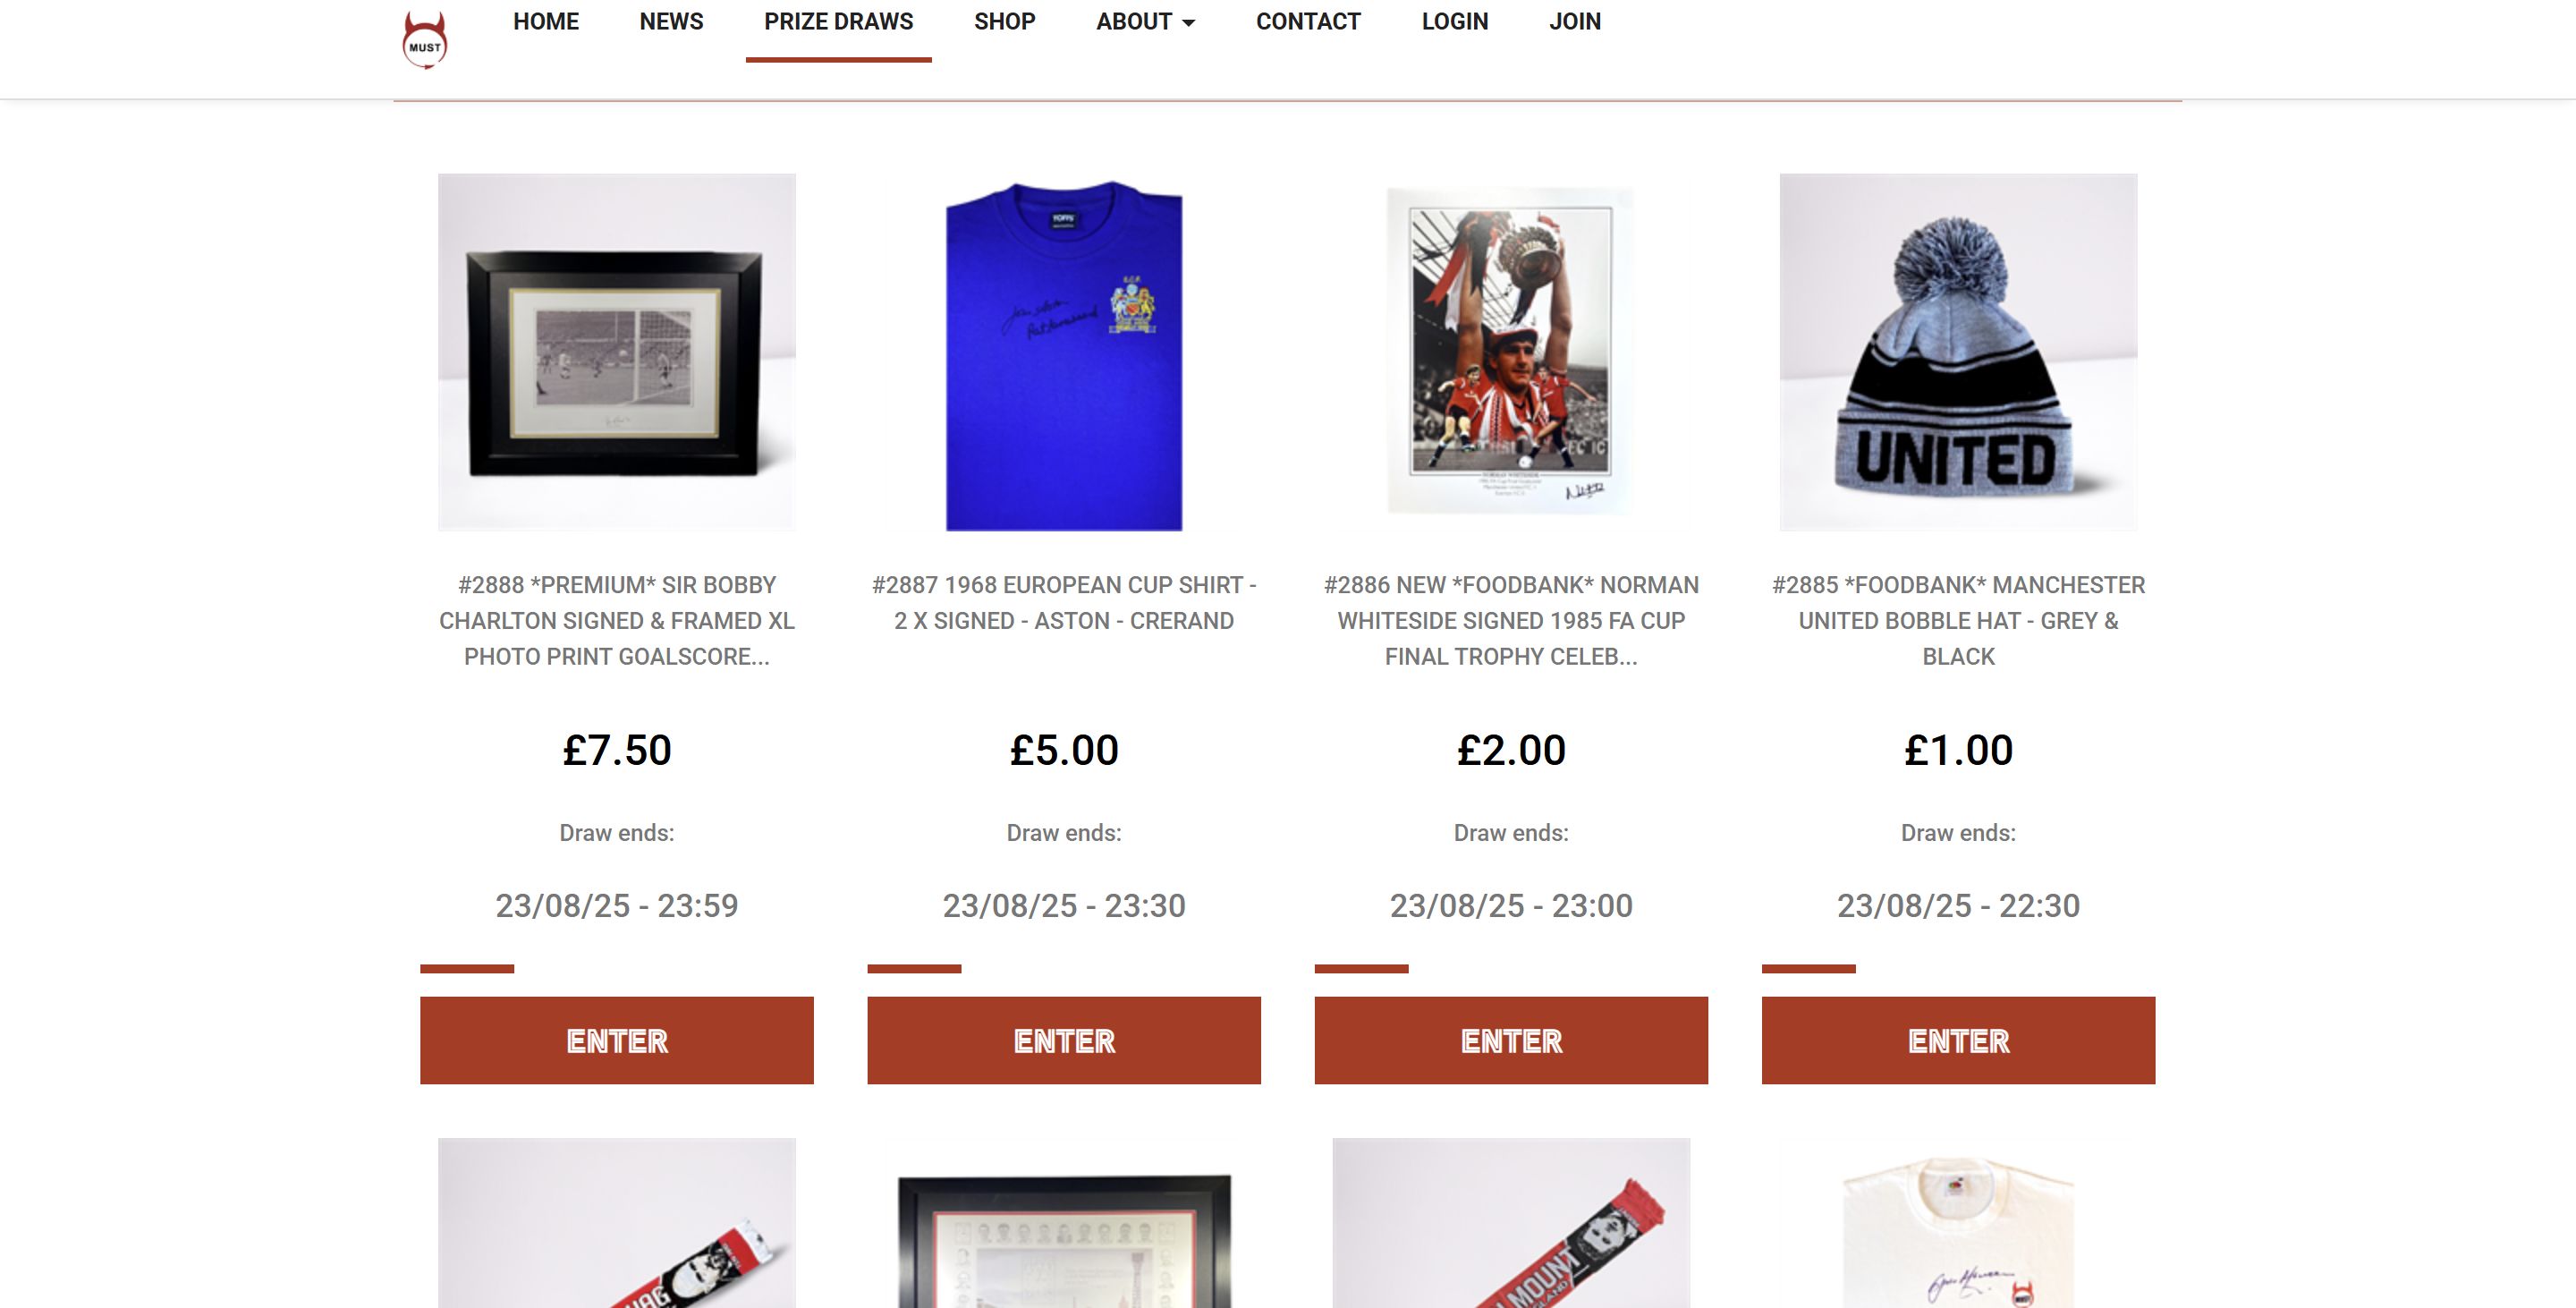The width and height of the screenshot is (2576, 1308).
Task: Click the ENTER button for £2.00 draw
Action: 1511,1040
